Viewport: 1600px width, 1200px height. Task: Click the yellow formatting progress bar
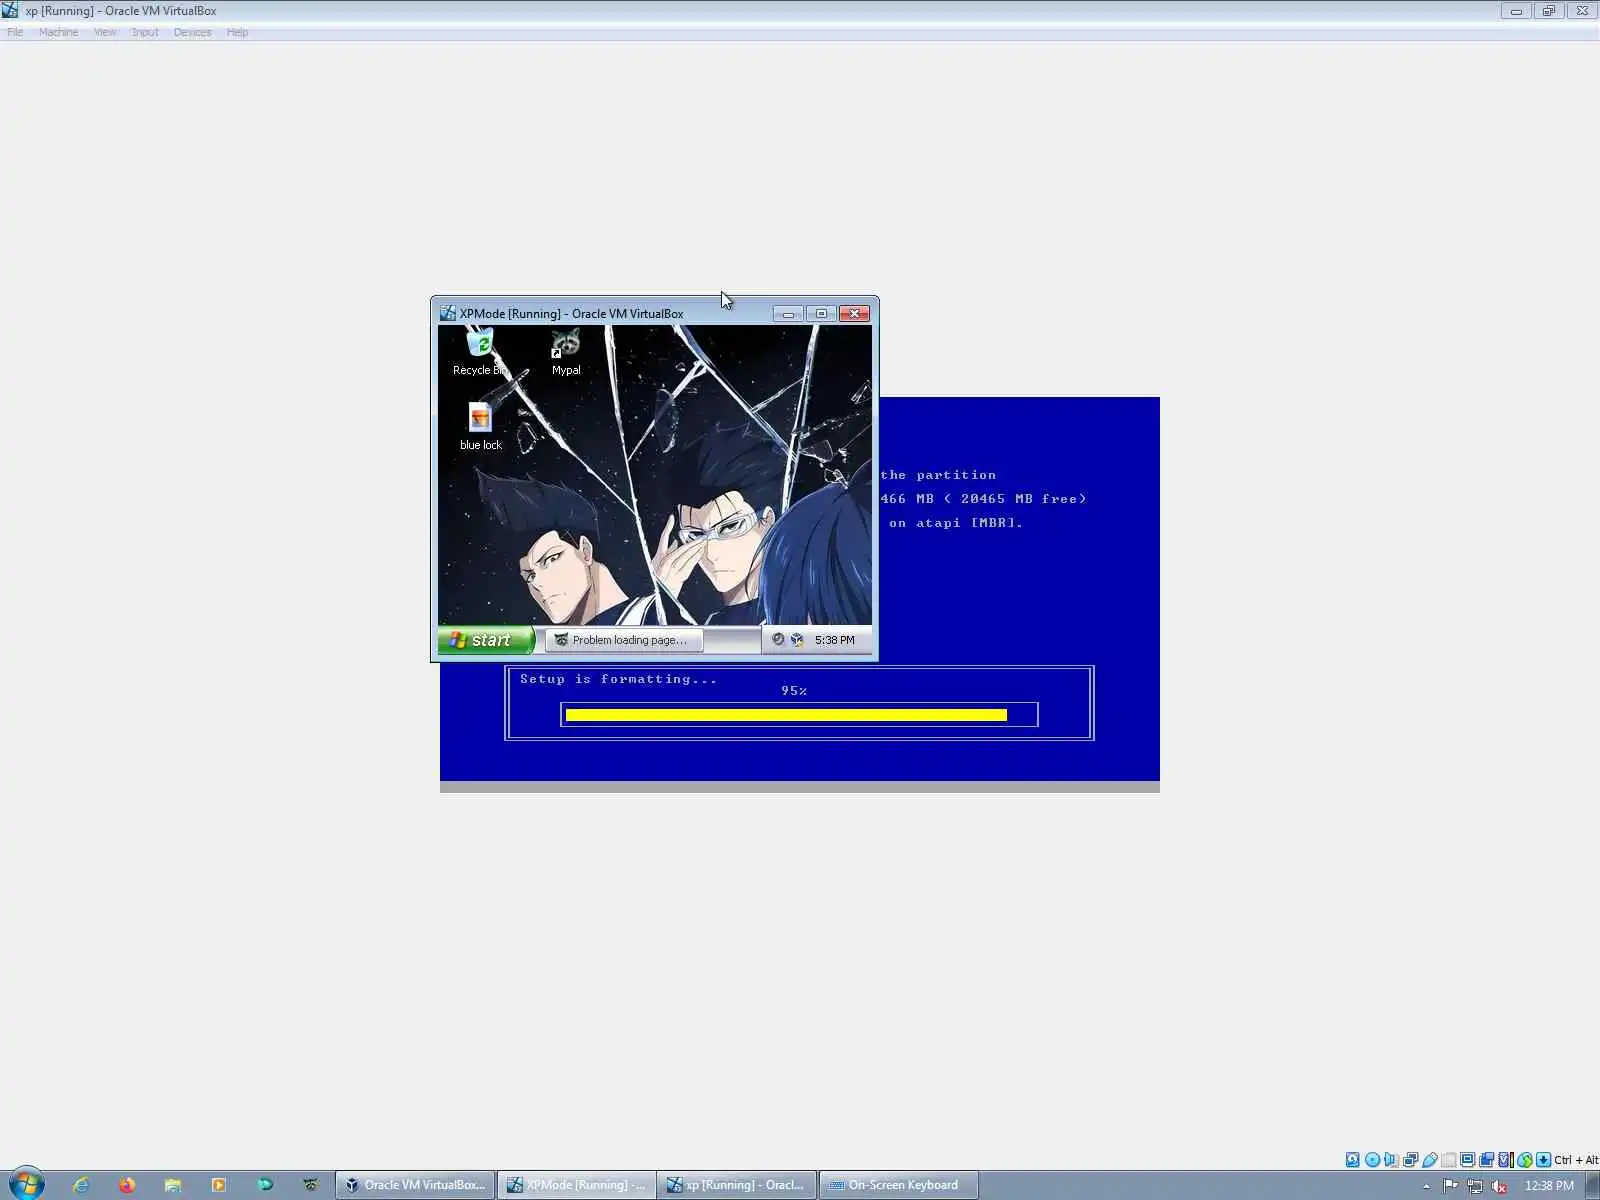coord(786,715)
